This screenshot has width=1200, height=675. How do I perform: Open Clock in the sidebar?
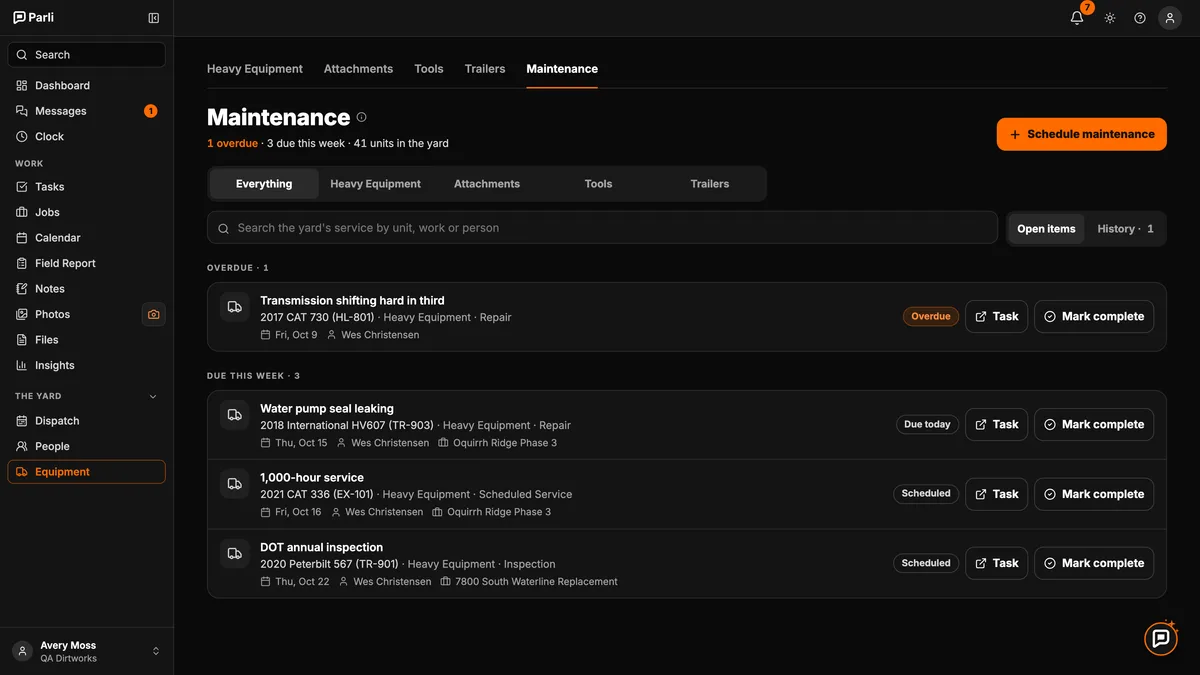pos(87,137)
